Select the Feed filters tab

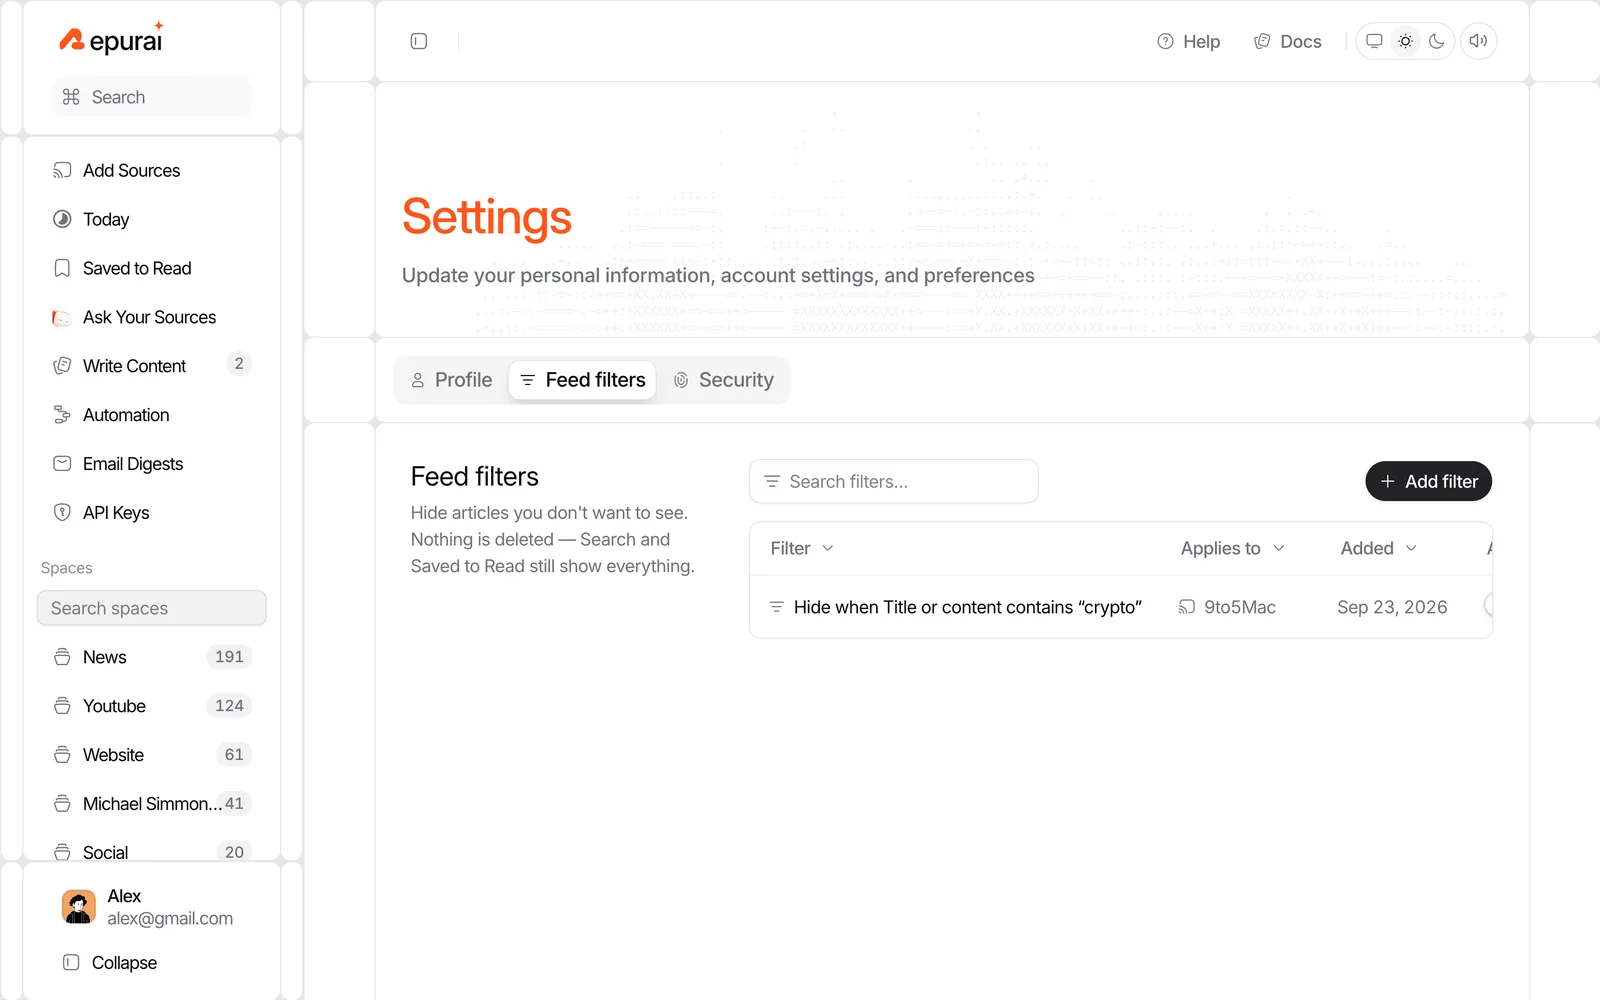pyautogui.click(x=583, y=380)
